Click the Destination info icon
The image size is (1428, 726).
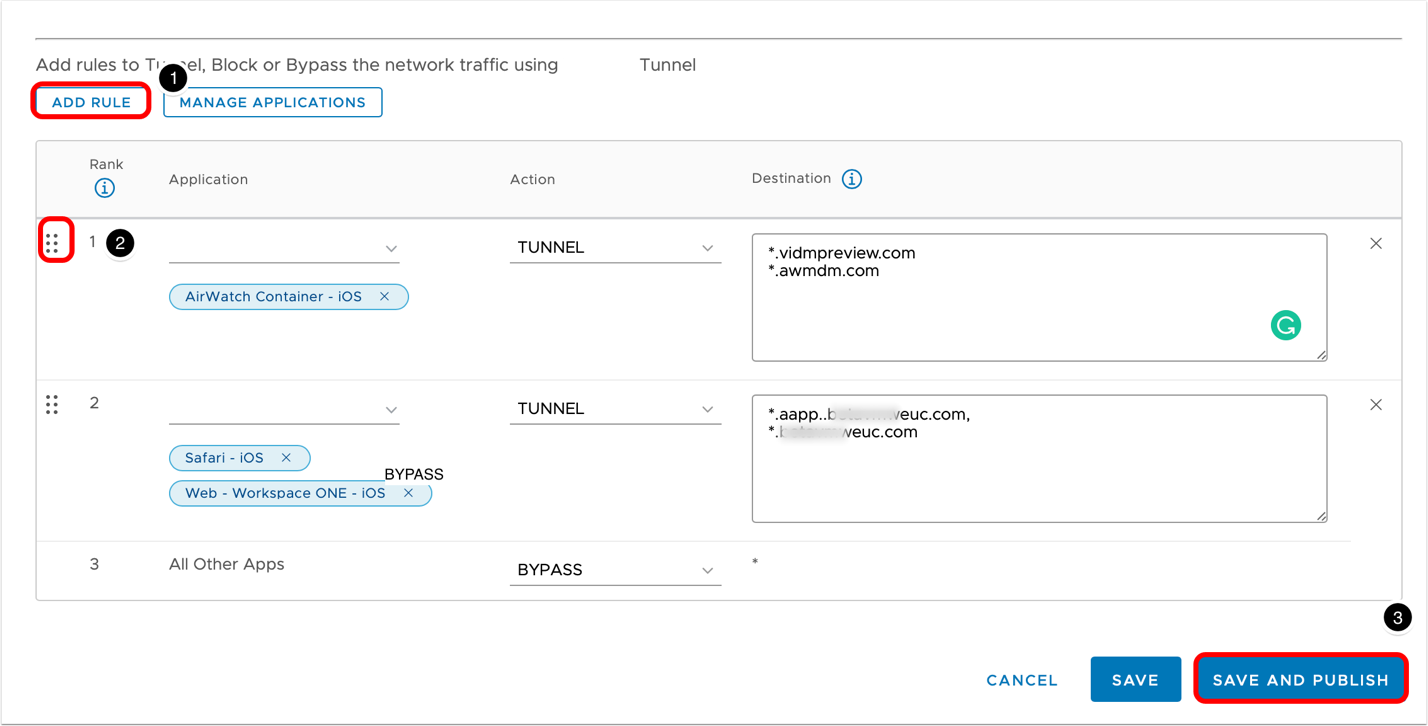[x=851, y=179]
